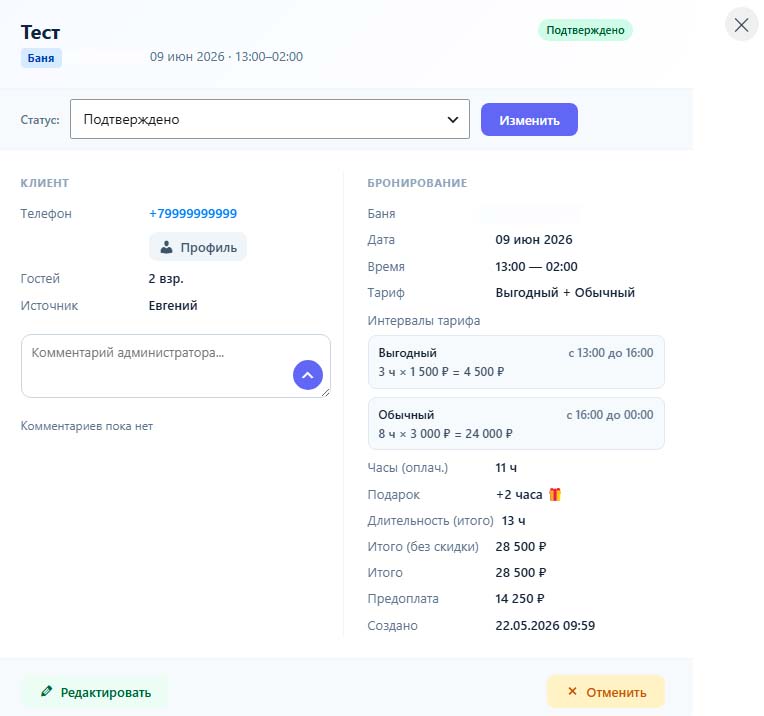The height and width of the screenshot is (716, 764).
Task: Click total duration value 13 ч
Action: click(514, 521)
